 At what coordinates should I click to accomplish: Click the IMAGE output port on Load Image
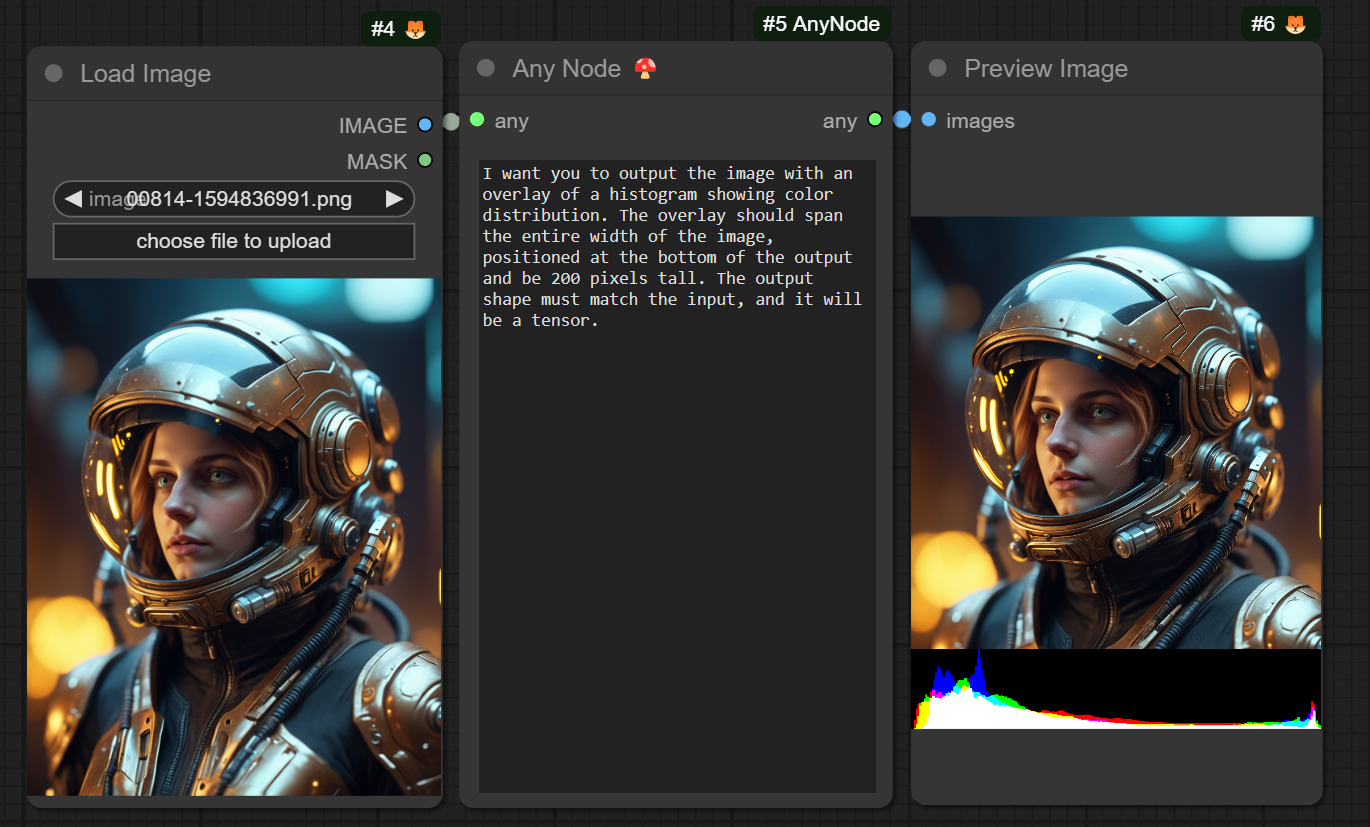point(425,125)
